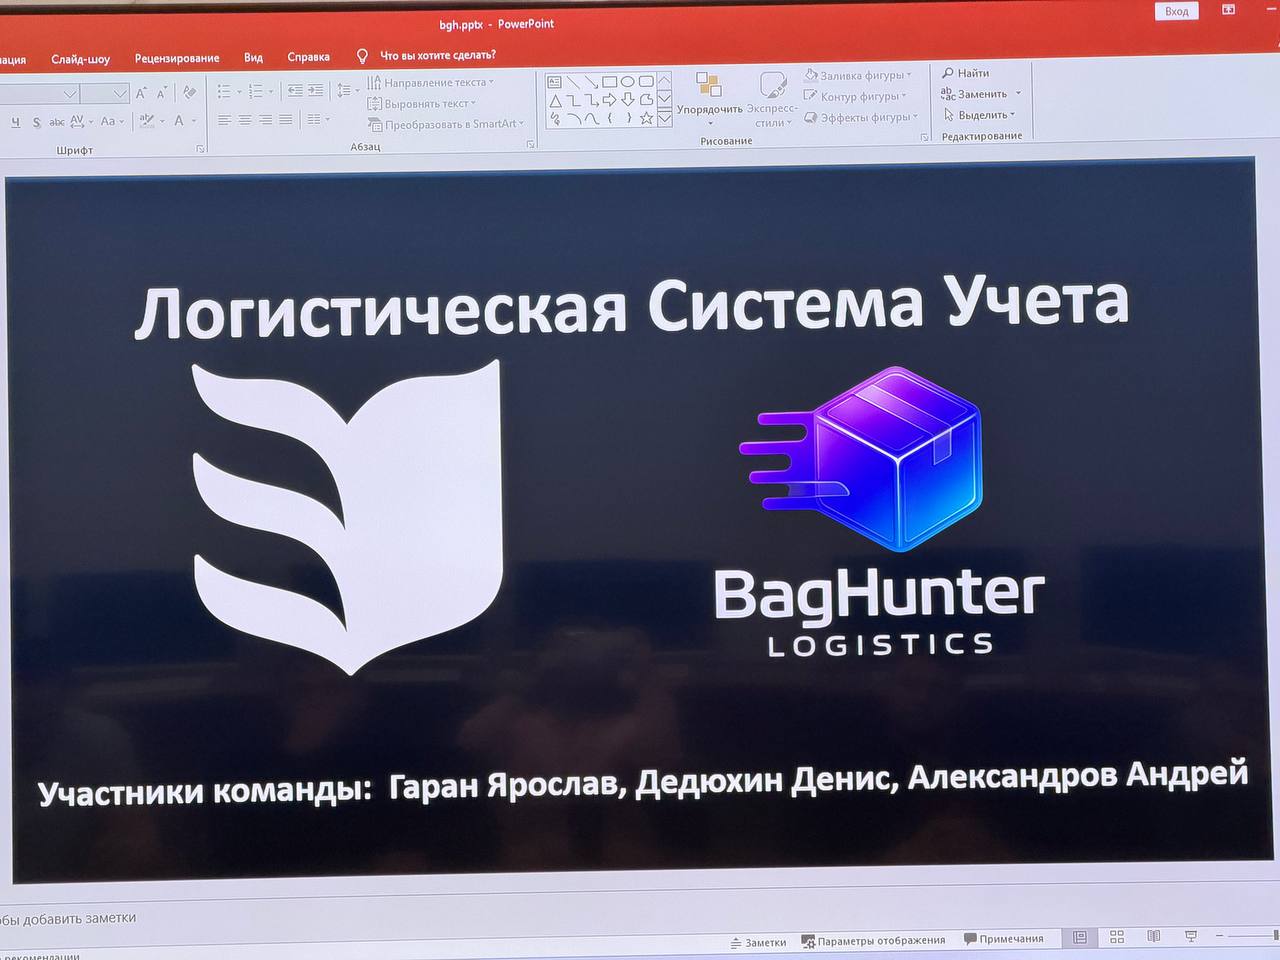Switch to Slide Sorter view
Image resolution: width=1280 pixels, height=960 pixels.
(x=1116, y=938)
